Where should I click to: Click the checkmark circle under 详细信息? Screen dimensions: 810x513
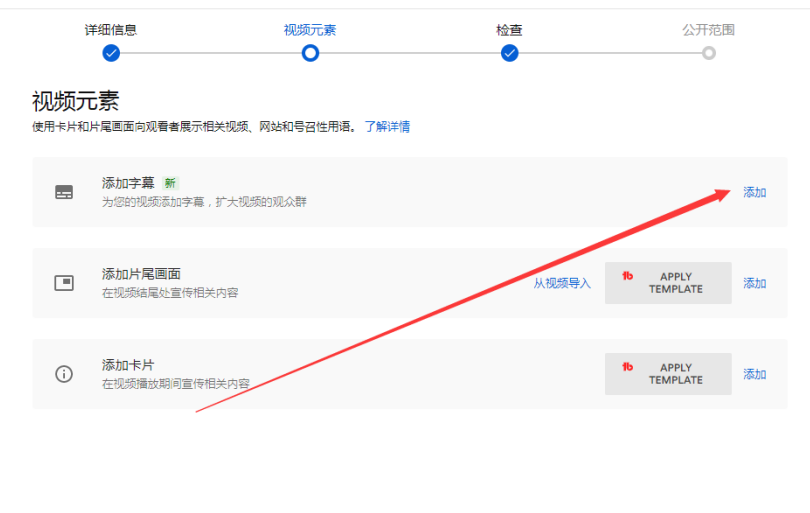point(111,53)
